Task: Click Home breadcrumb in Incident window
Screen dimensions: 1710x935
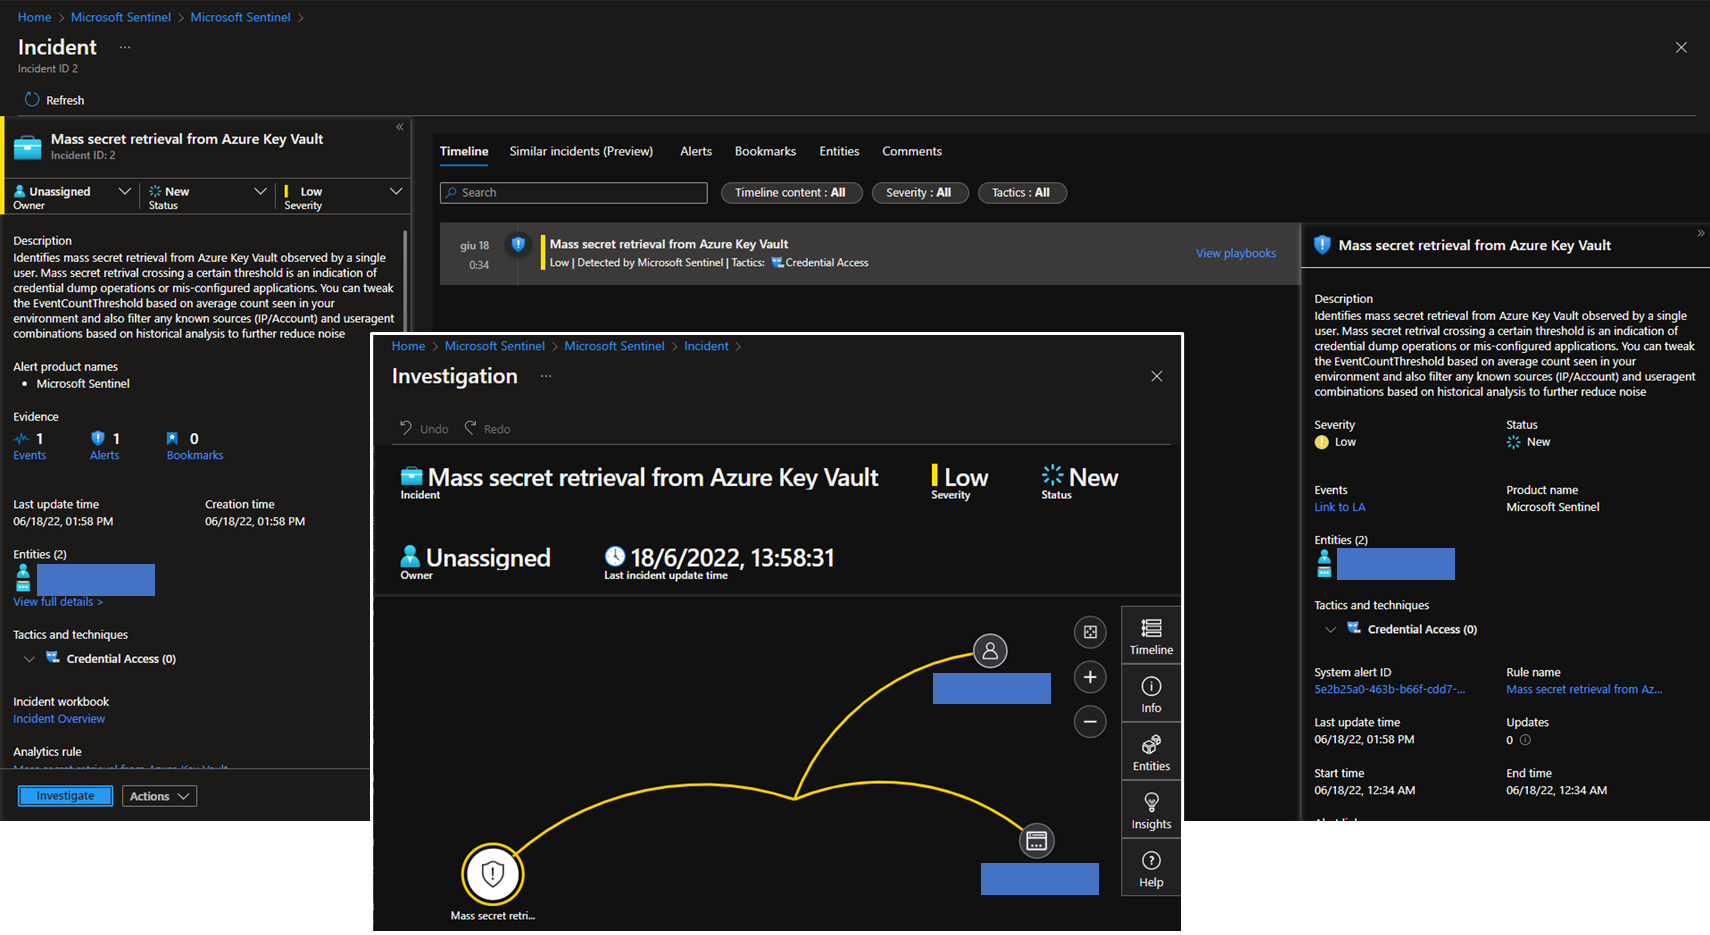Action: point(34,17)
